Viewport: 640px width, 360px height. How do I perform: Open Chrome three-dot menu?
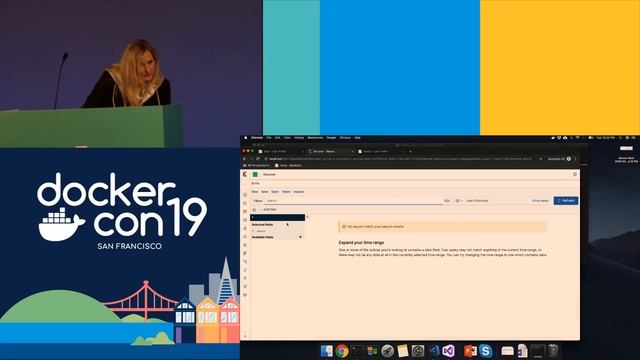(576, 159)
